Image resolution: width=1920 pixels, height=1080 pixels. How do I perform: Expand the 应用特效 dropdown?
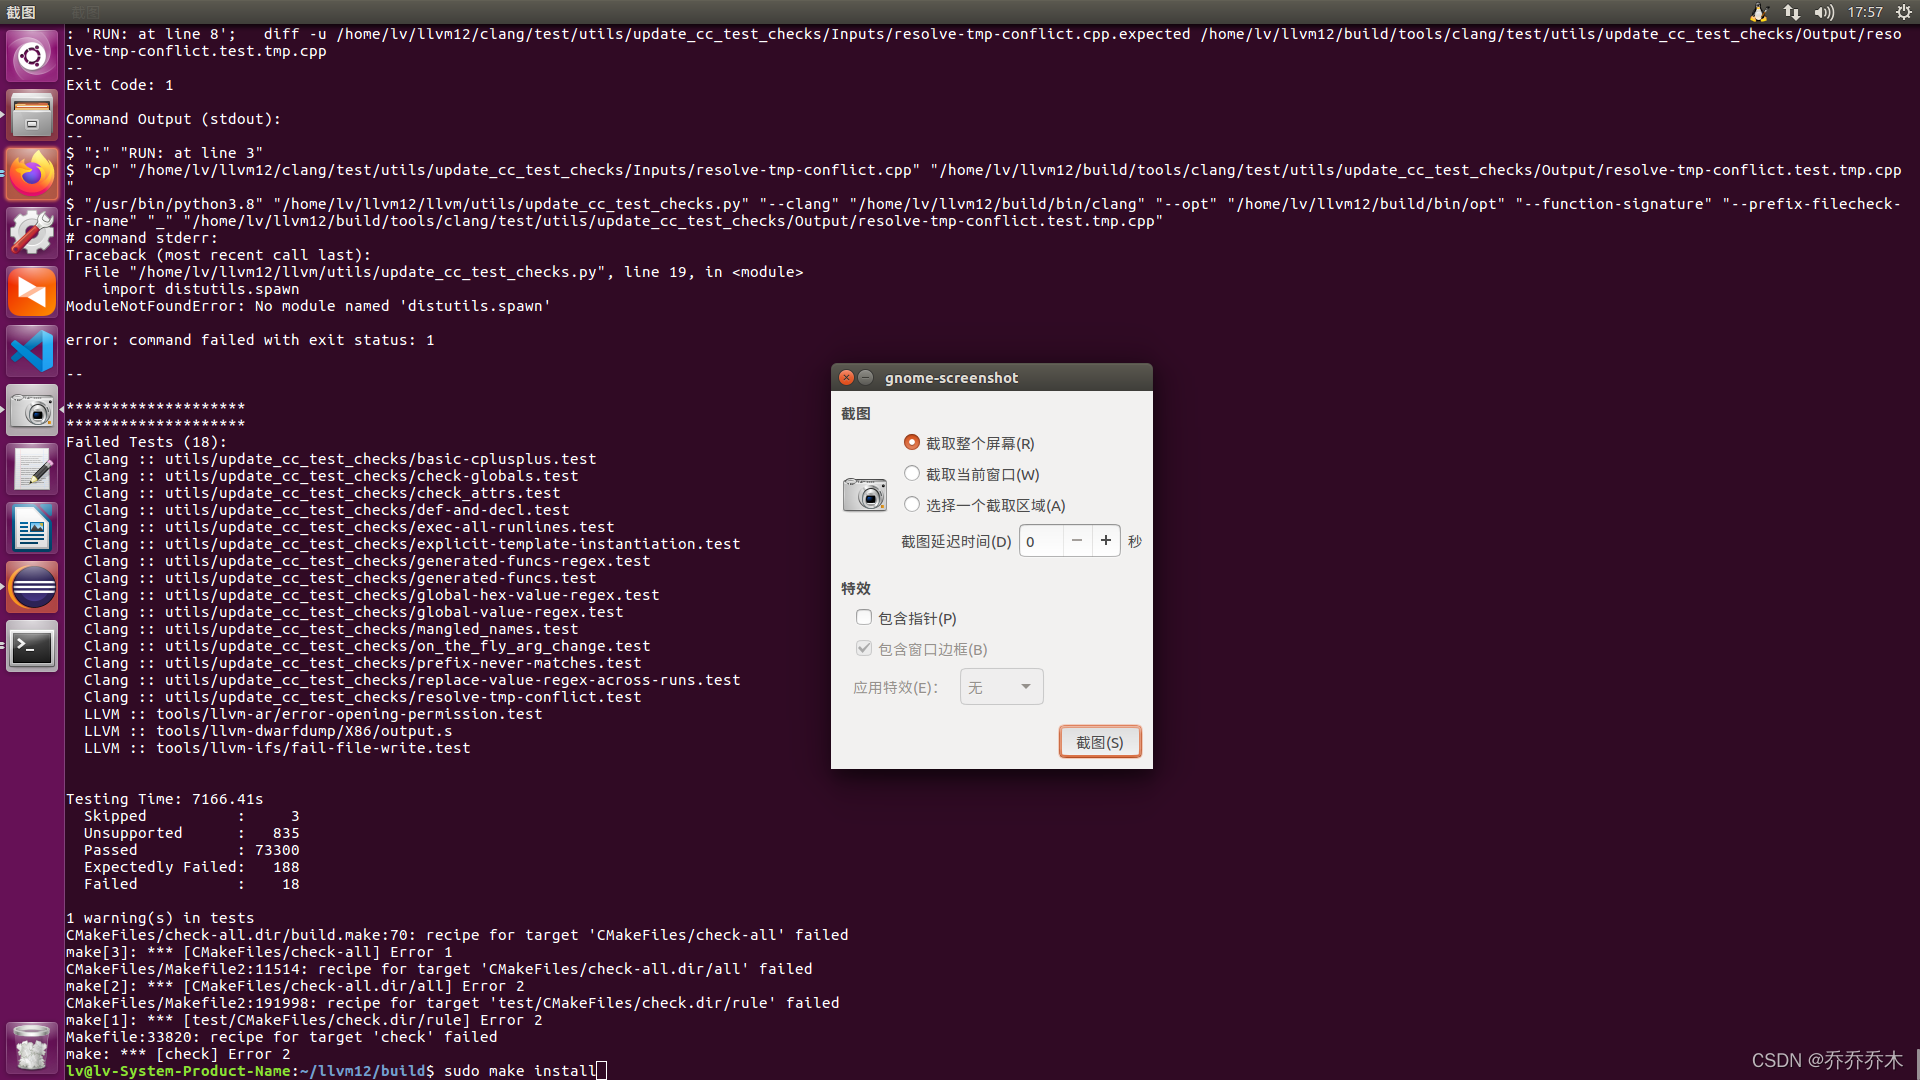(1001, 687)
